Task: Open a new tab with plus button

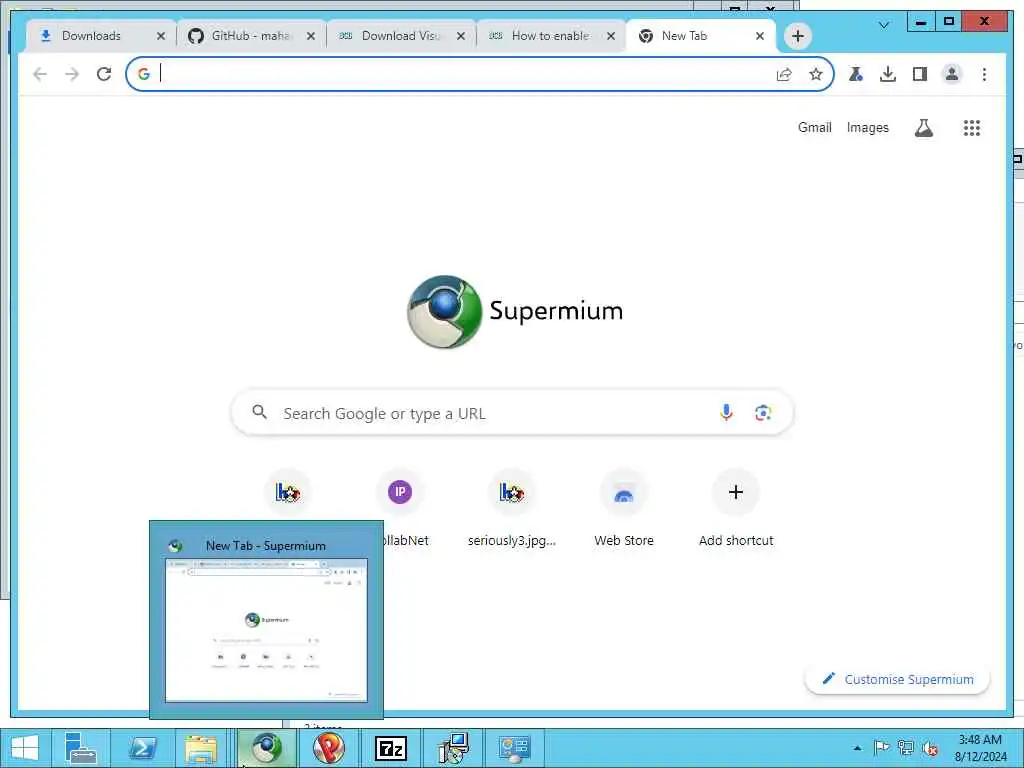Action: [797, 36]
